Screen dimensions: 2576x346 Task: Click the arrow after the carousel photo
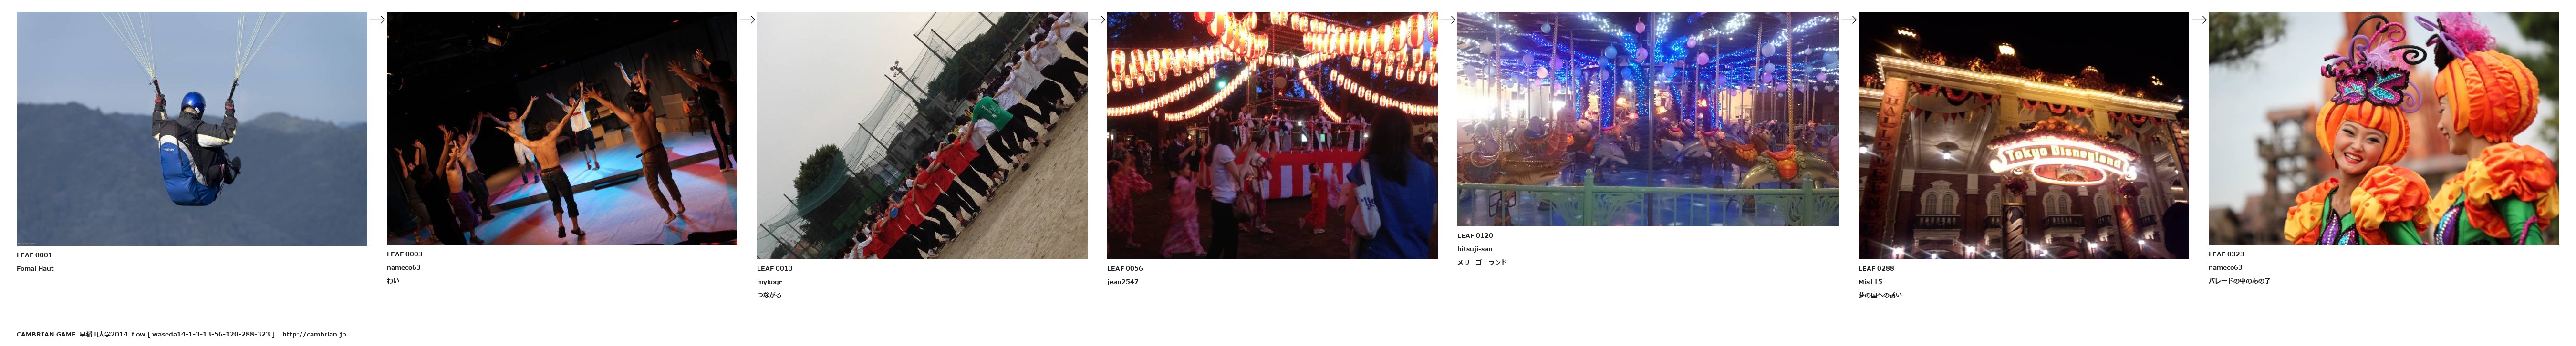click(x=1848, y=19)
